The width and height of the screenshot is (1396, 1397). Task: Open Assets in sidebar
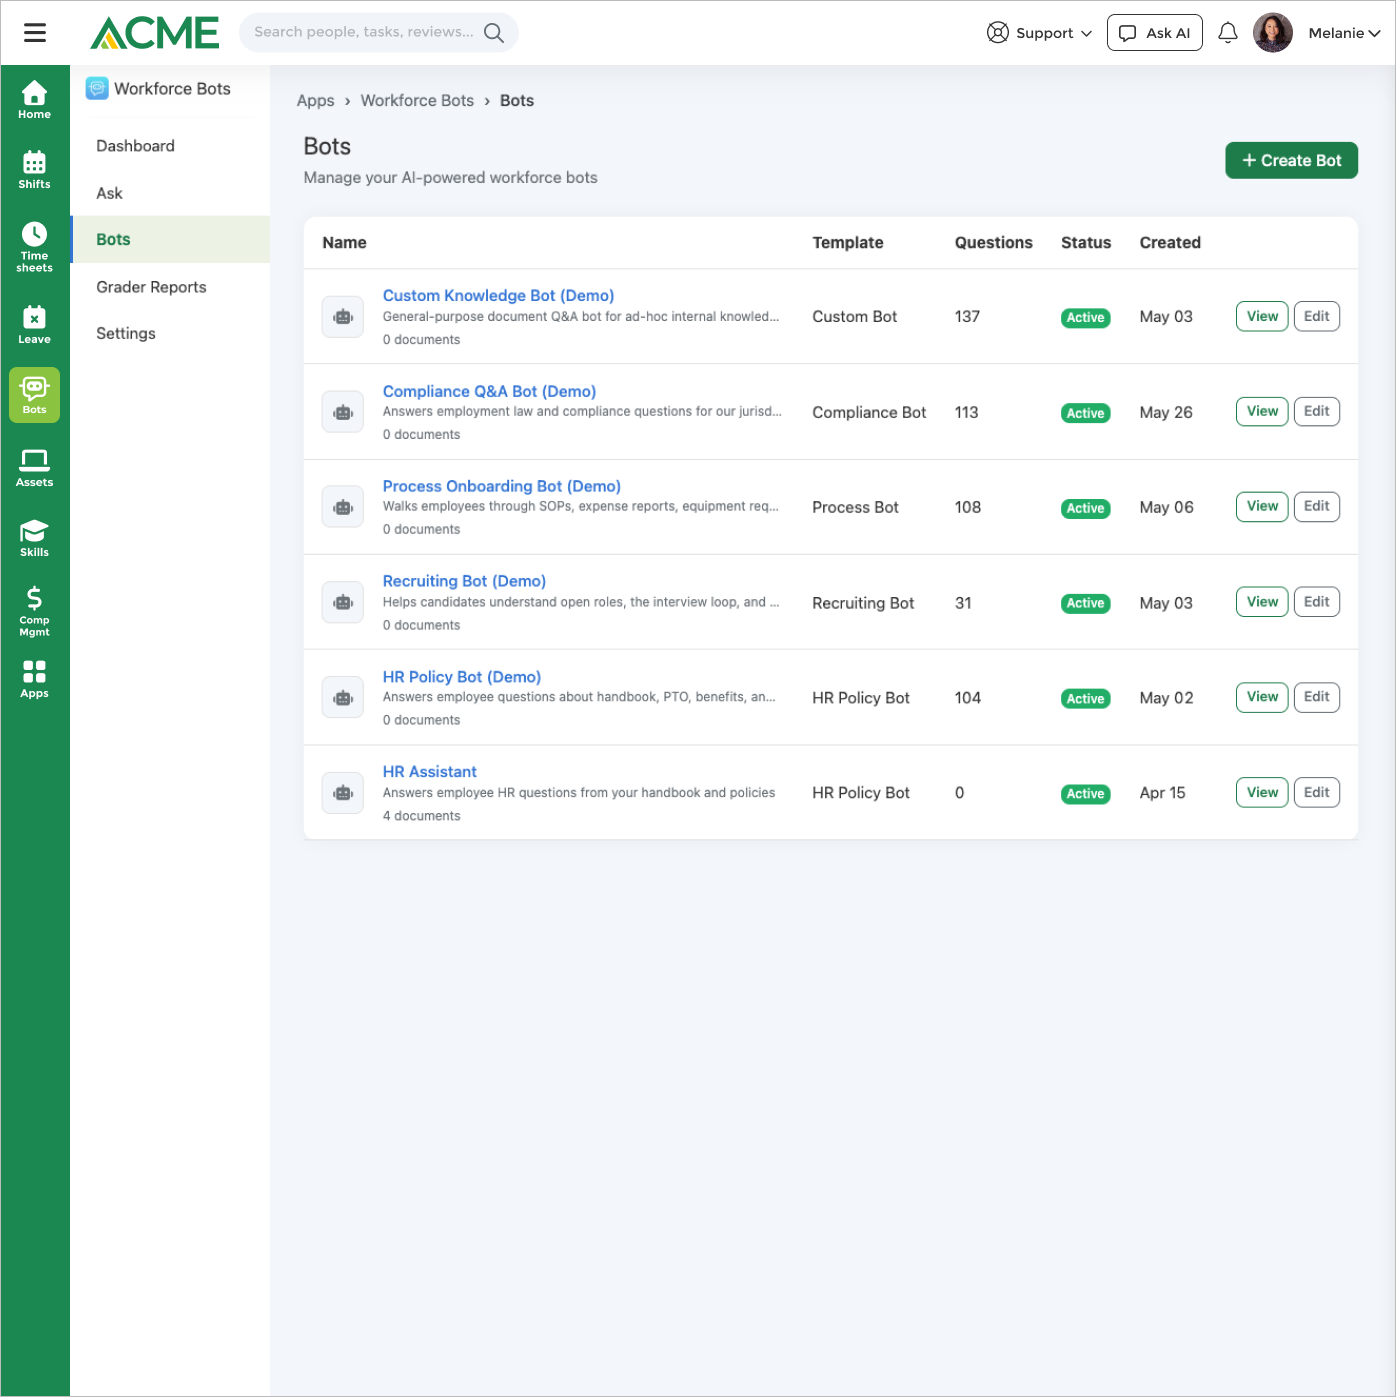point(34,468)
